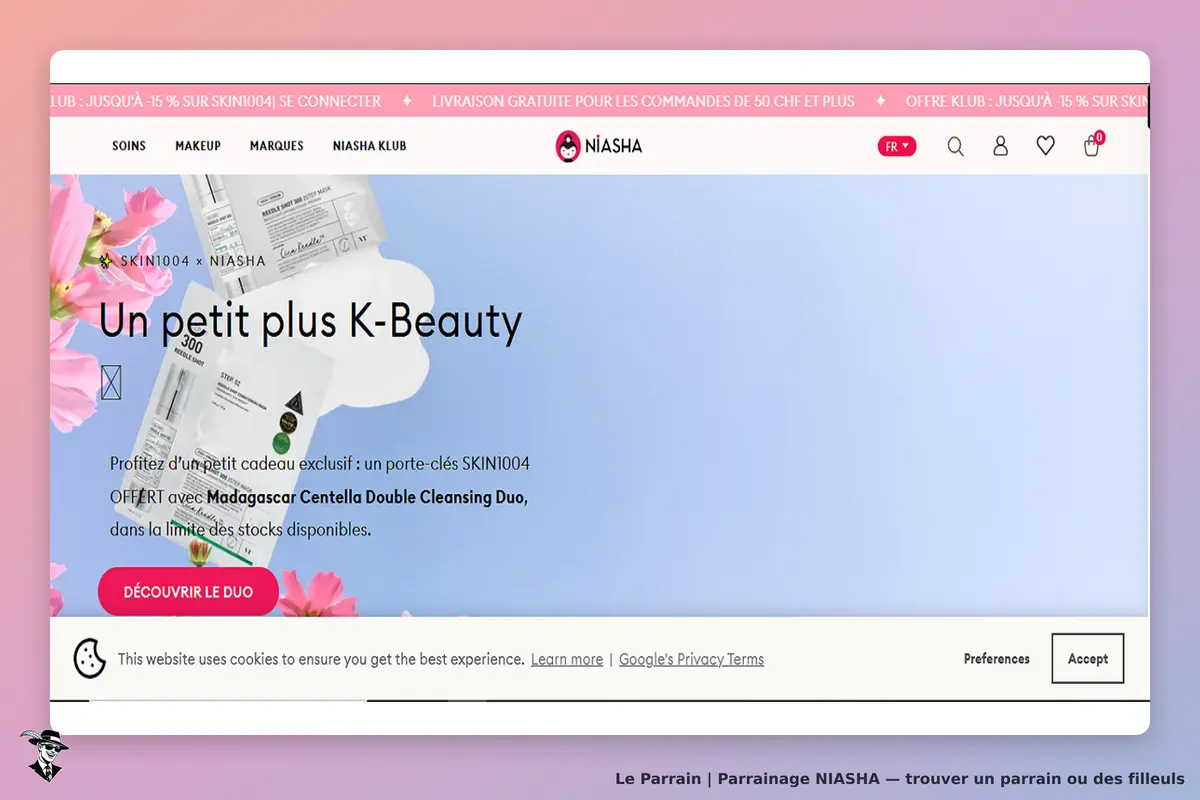Accept the cookies

point(1088,659)
